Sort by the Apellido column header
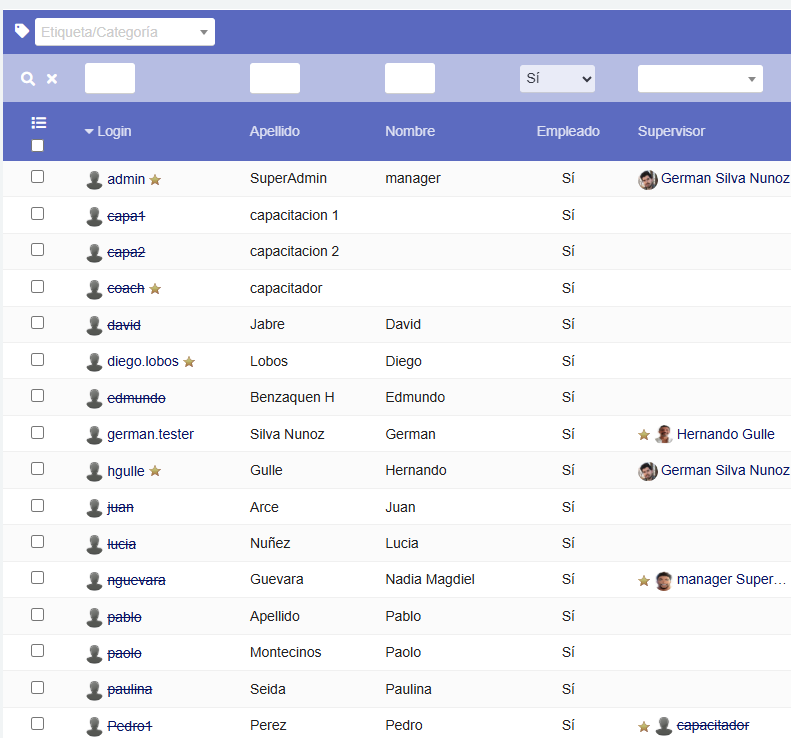This screenshot has width=791, height=738. tap(274, 131)
